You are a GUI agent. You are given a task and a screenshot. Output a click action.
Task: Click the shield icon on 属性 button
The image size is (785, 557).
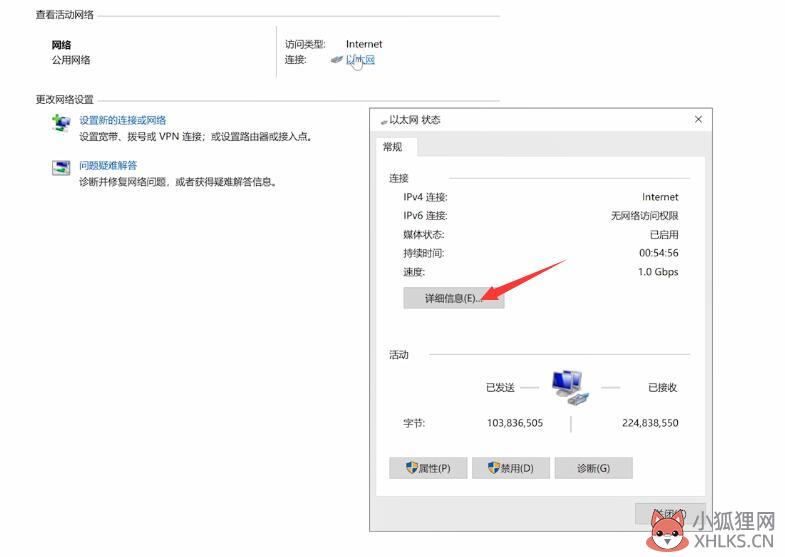pos(412,468)
